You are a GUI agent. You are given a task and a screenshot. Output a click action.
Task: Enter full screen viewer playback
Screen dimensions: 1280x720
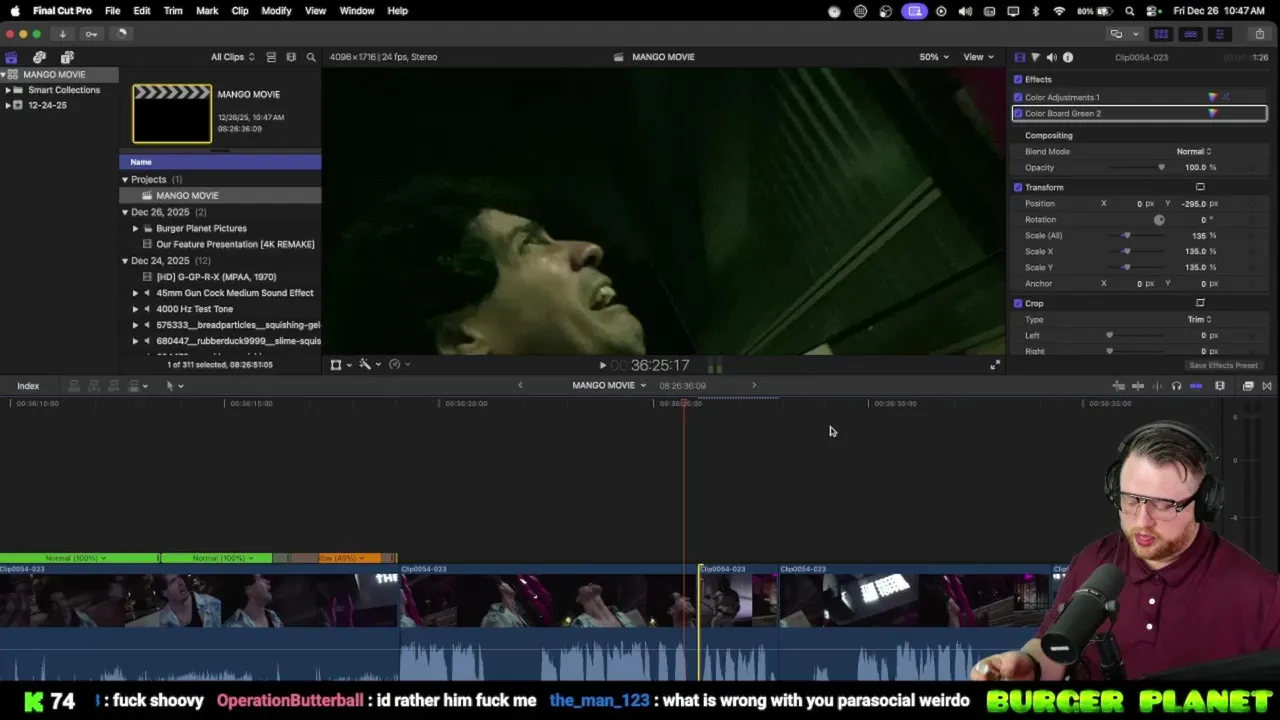click(x=994, y=365)
